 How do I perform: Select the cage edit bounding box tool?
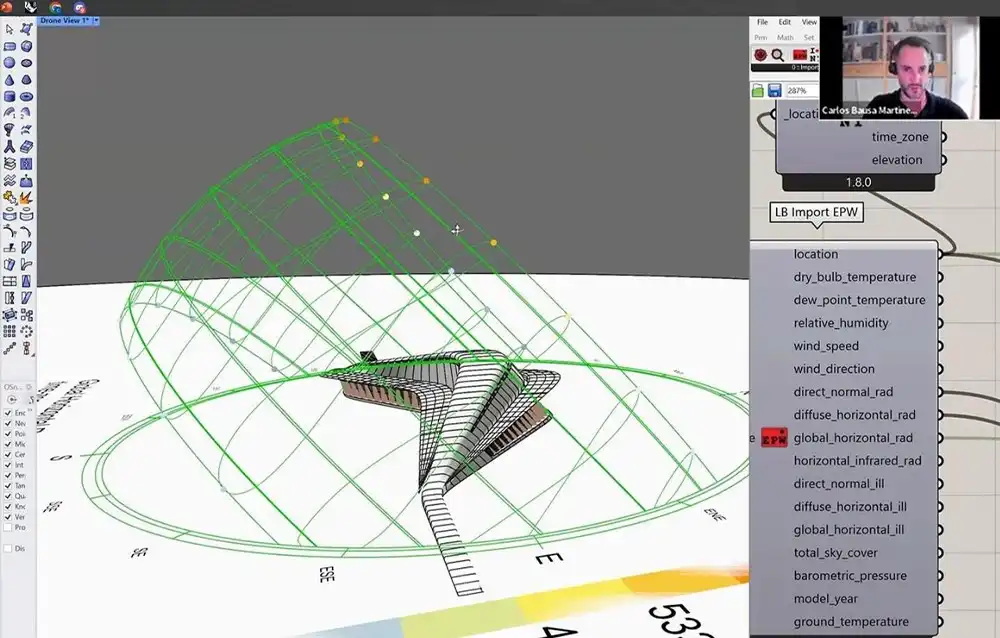pyautogui.click(x=9, y=315)
